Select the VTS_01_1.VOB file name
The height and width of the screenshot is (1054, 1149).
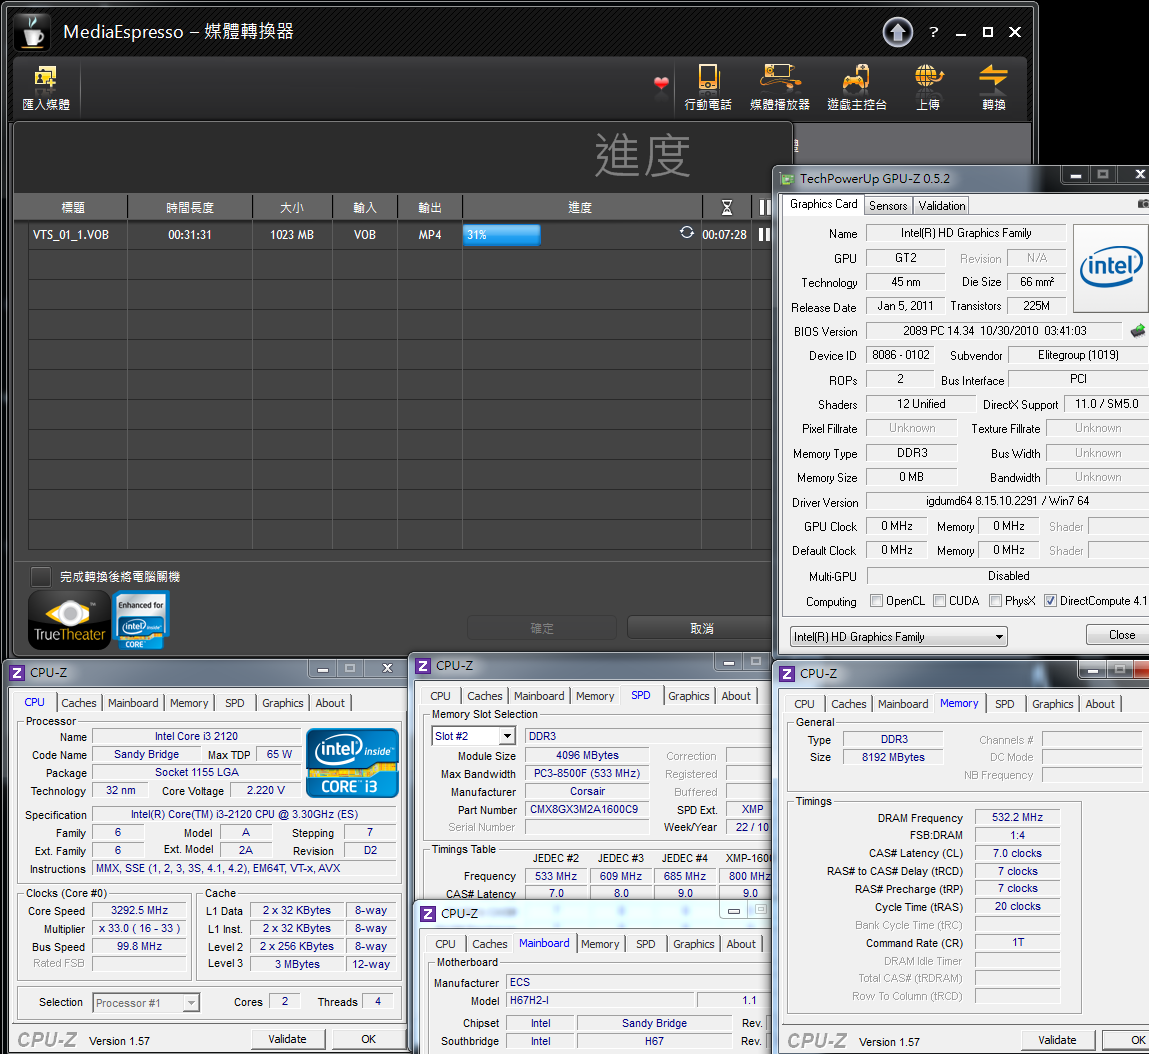(70, 235)
